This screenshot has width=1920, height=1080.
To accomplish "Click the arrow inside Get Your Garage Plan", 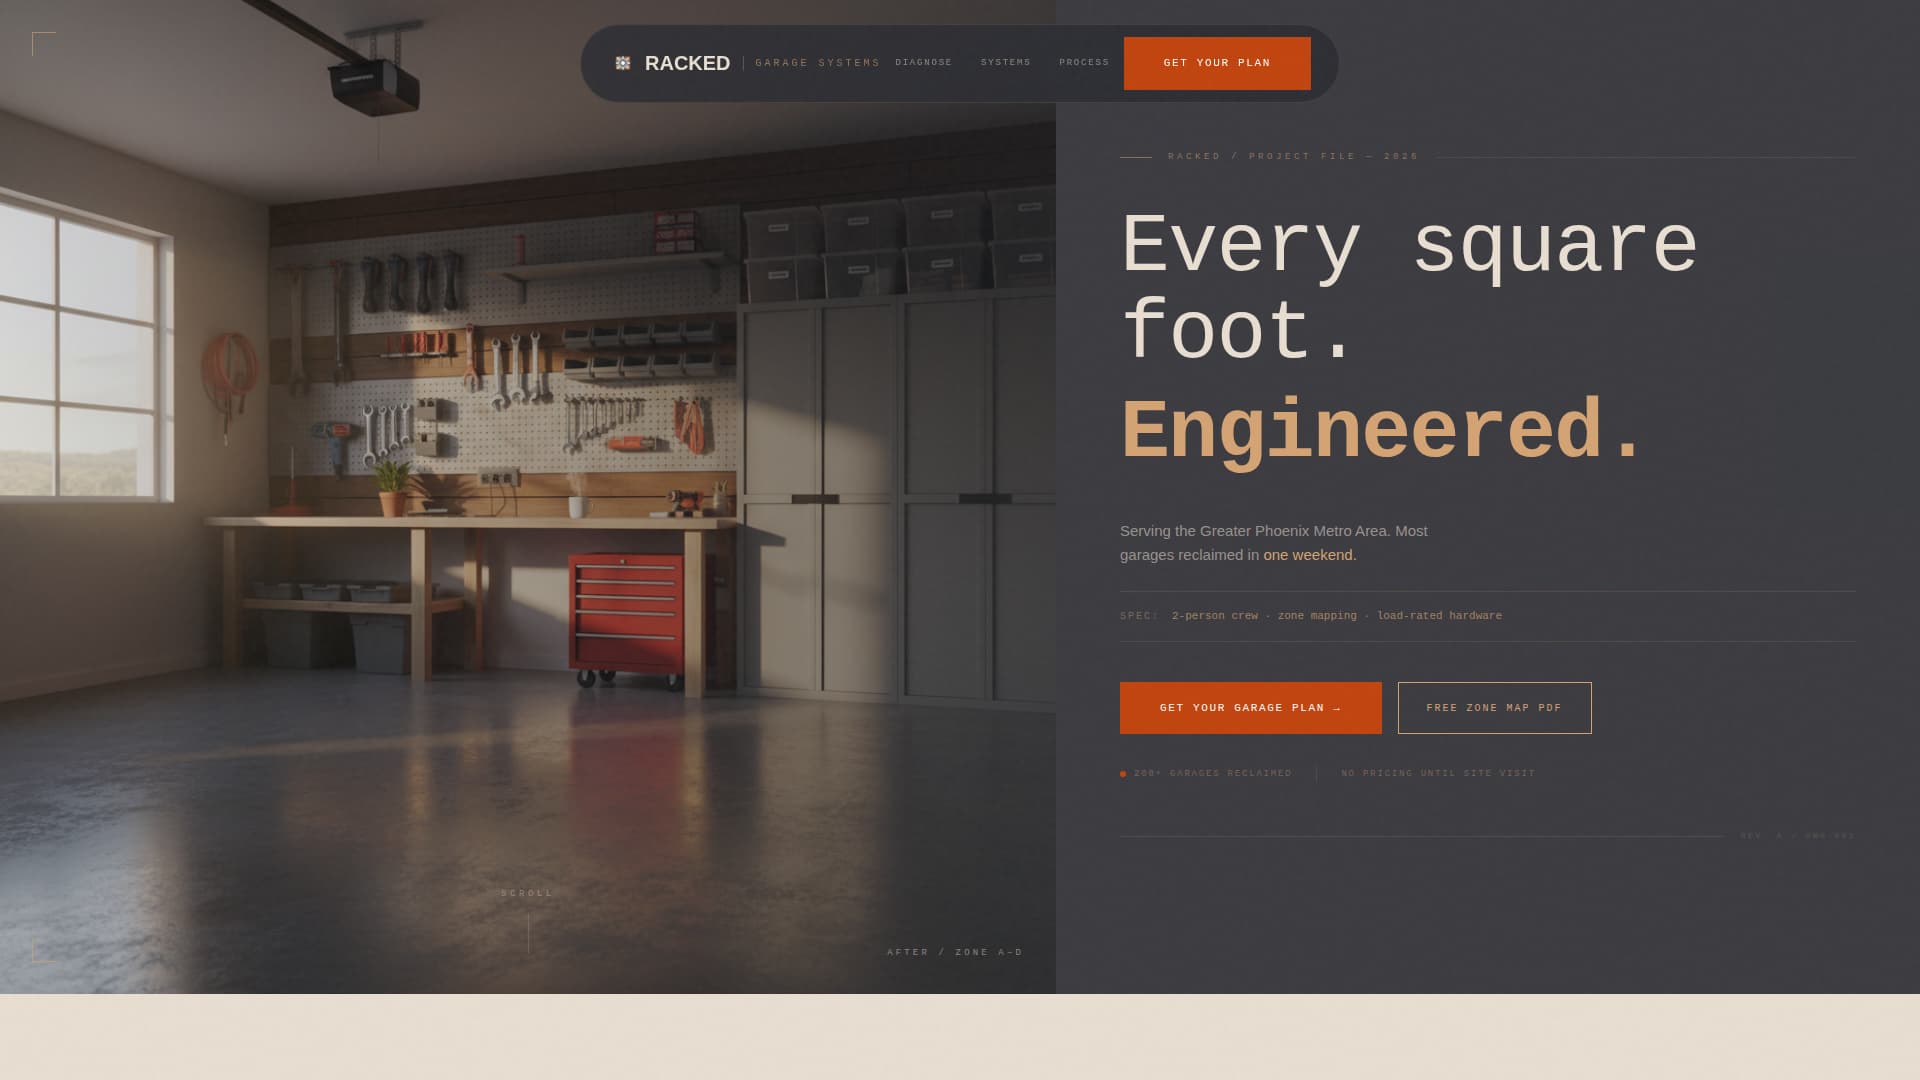I will coord(1336,707).
